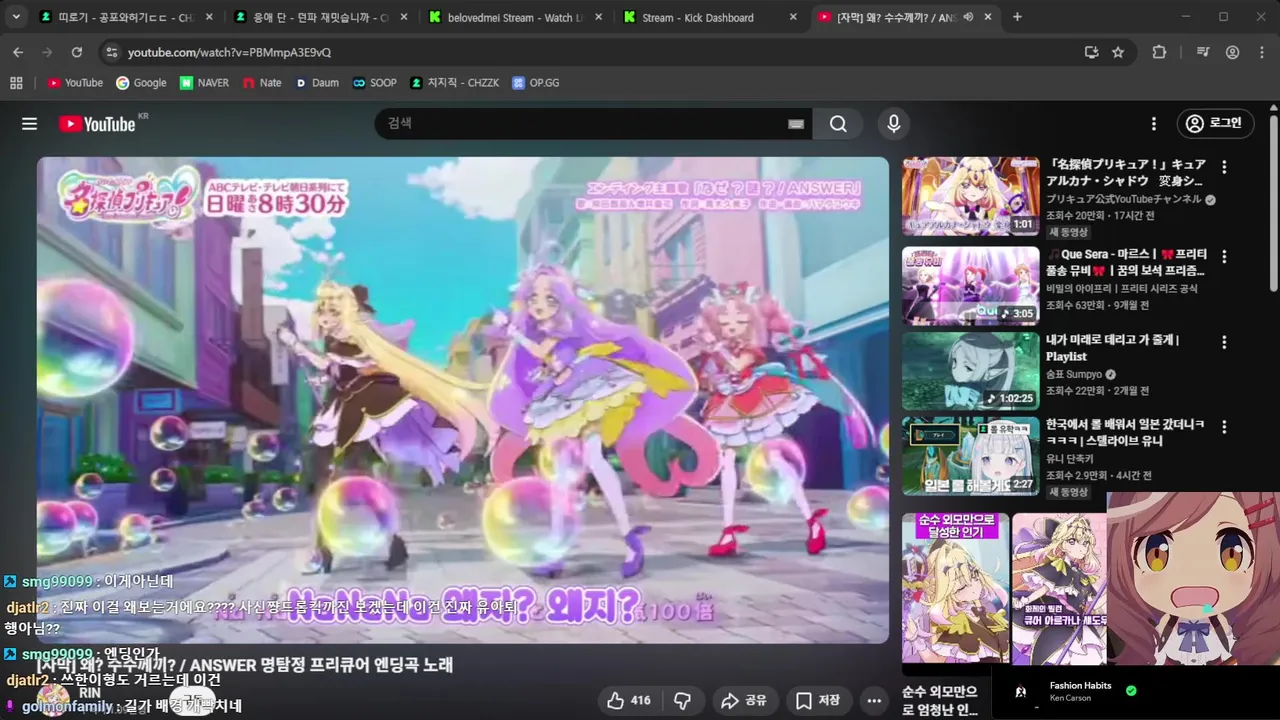Open the Que Sera 3:05 thumbnail
The width and height of the screenshot is (1280, 720).
(x=971, y=286)
